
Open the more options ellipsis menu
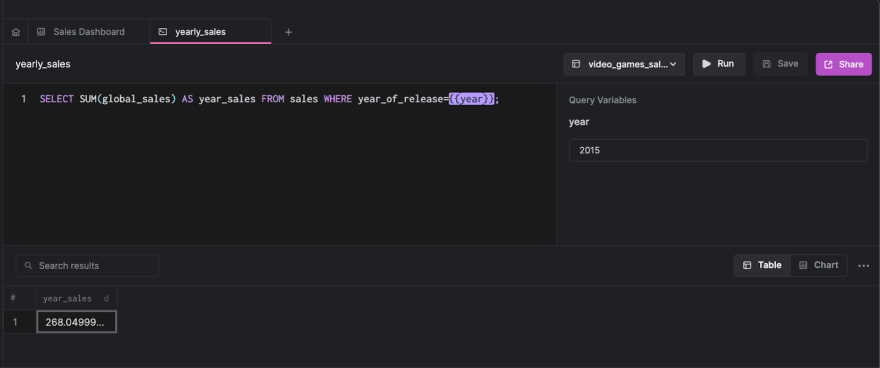coord(864,265)
